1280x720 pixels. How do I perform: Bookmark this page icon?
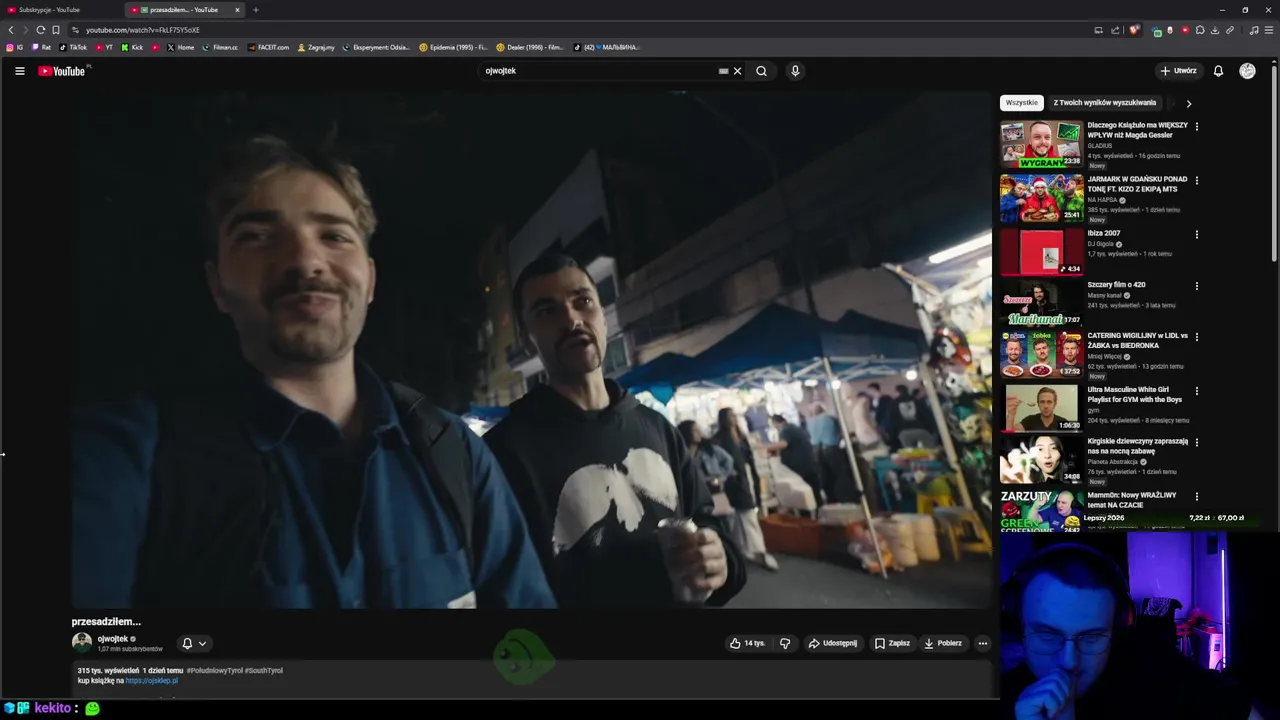coord(56,30)
